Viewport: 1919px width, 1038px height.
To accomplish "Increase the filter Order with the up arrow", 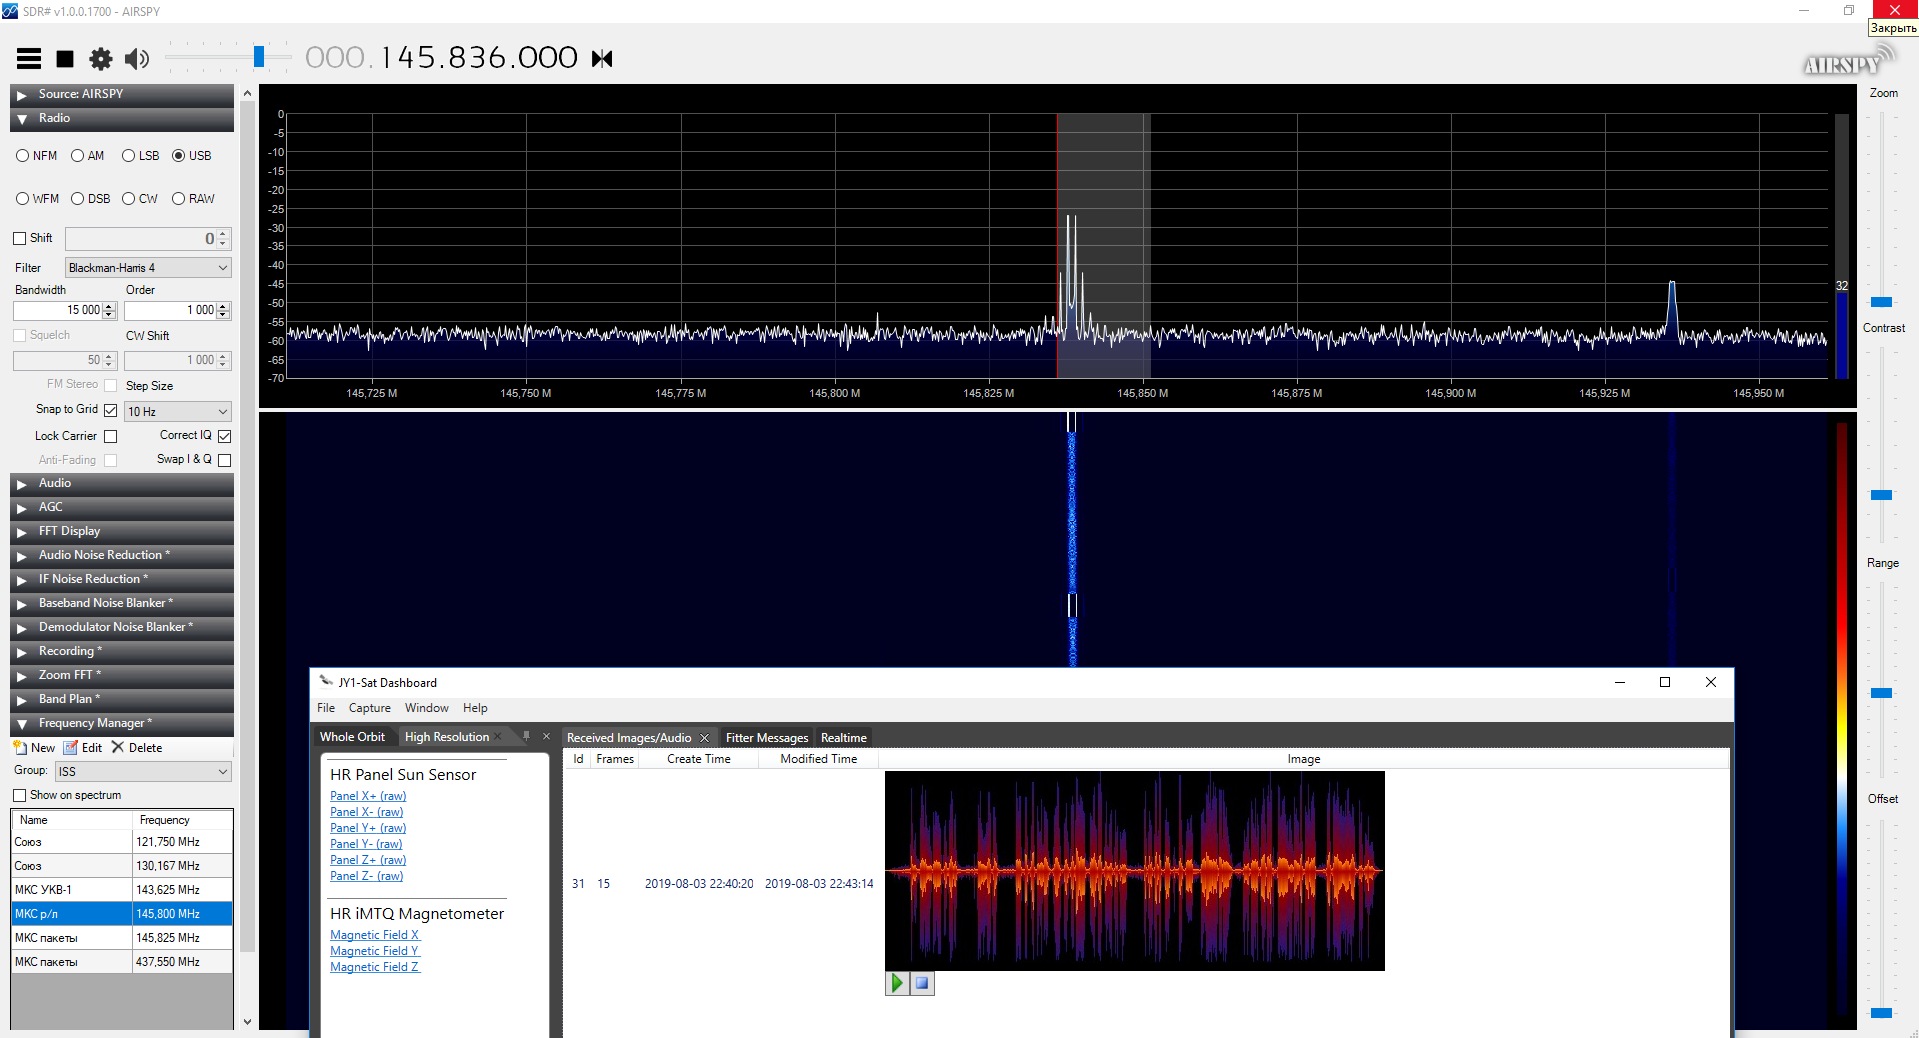I will pos(223,306).
